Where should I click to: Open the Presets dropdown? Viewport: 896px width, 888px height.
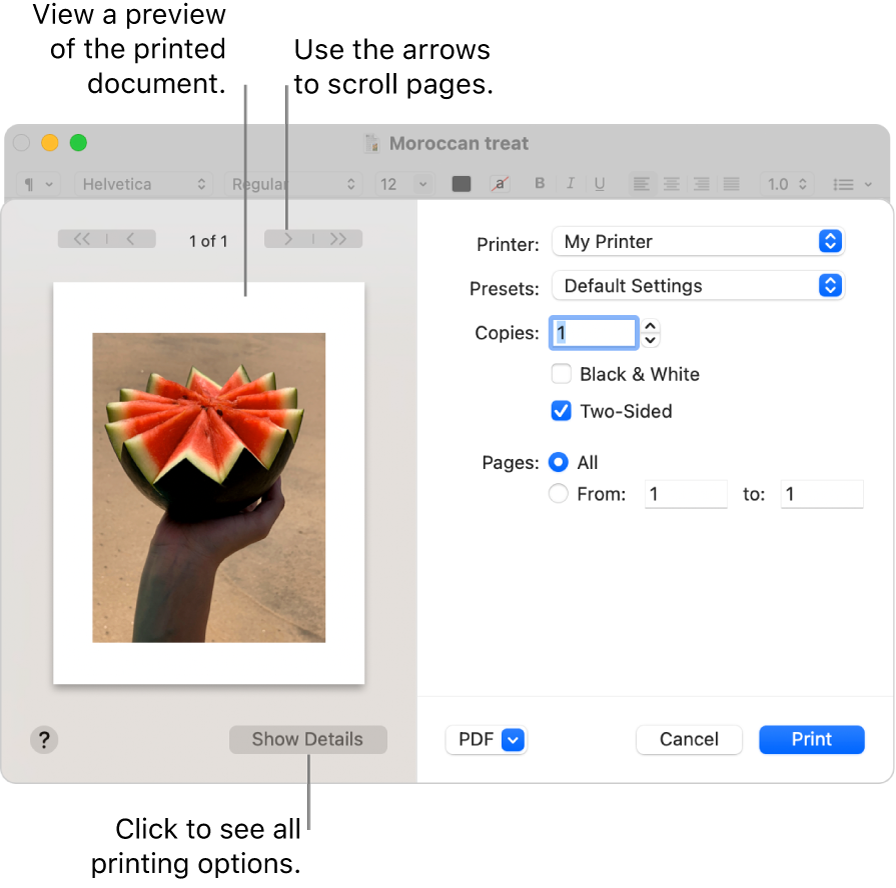tap(697, 286)
